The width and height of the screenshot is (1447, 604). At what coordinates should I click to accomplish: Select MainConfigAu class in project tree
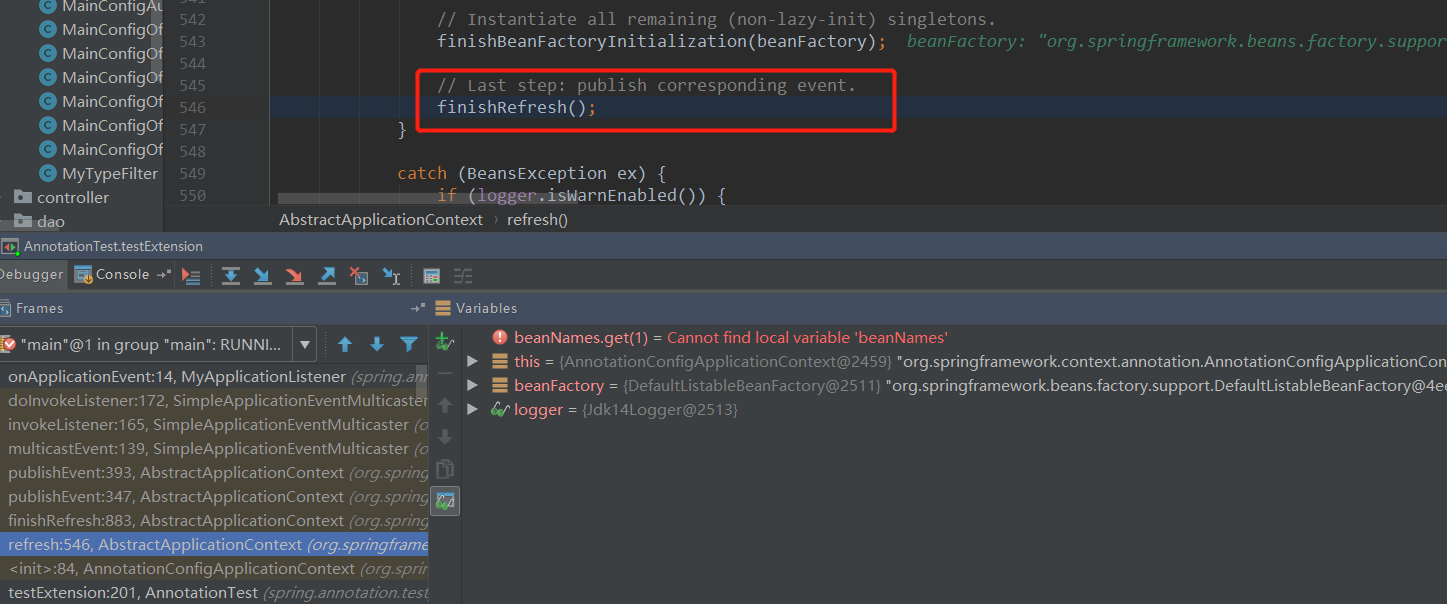(x=100, y=6)
